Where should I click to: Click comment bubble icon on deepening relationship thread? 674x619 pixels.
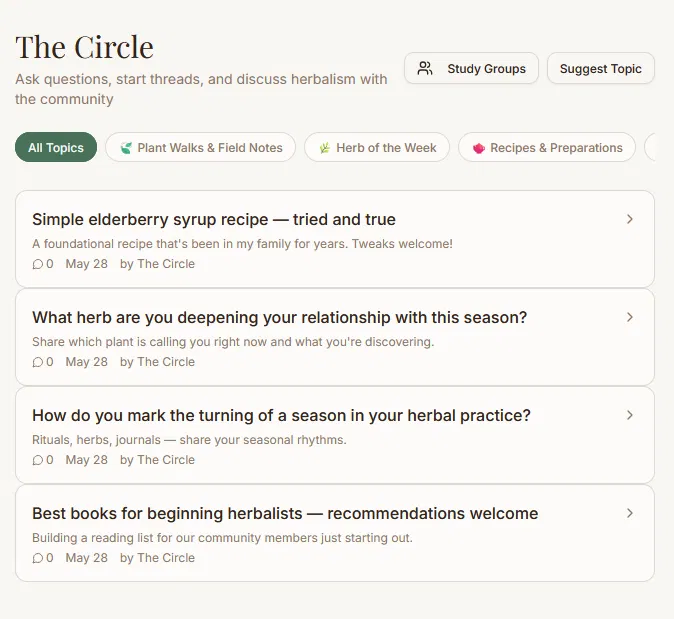pyautogui.click(x=38, y=362)
